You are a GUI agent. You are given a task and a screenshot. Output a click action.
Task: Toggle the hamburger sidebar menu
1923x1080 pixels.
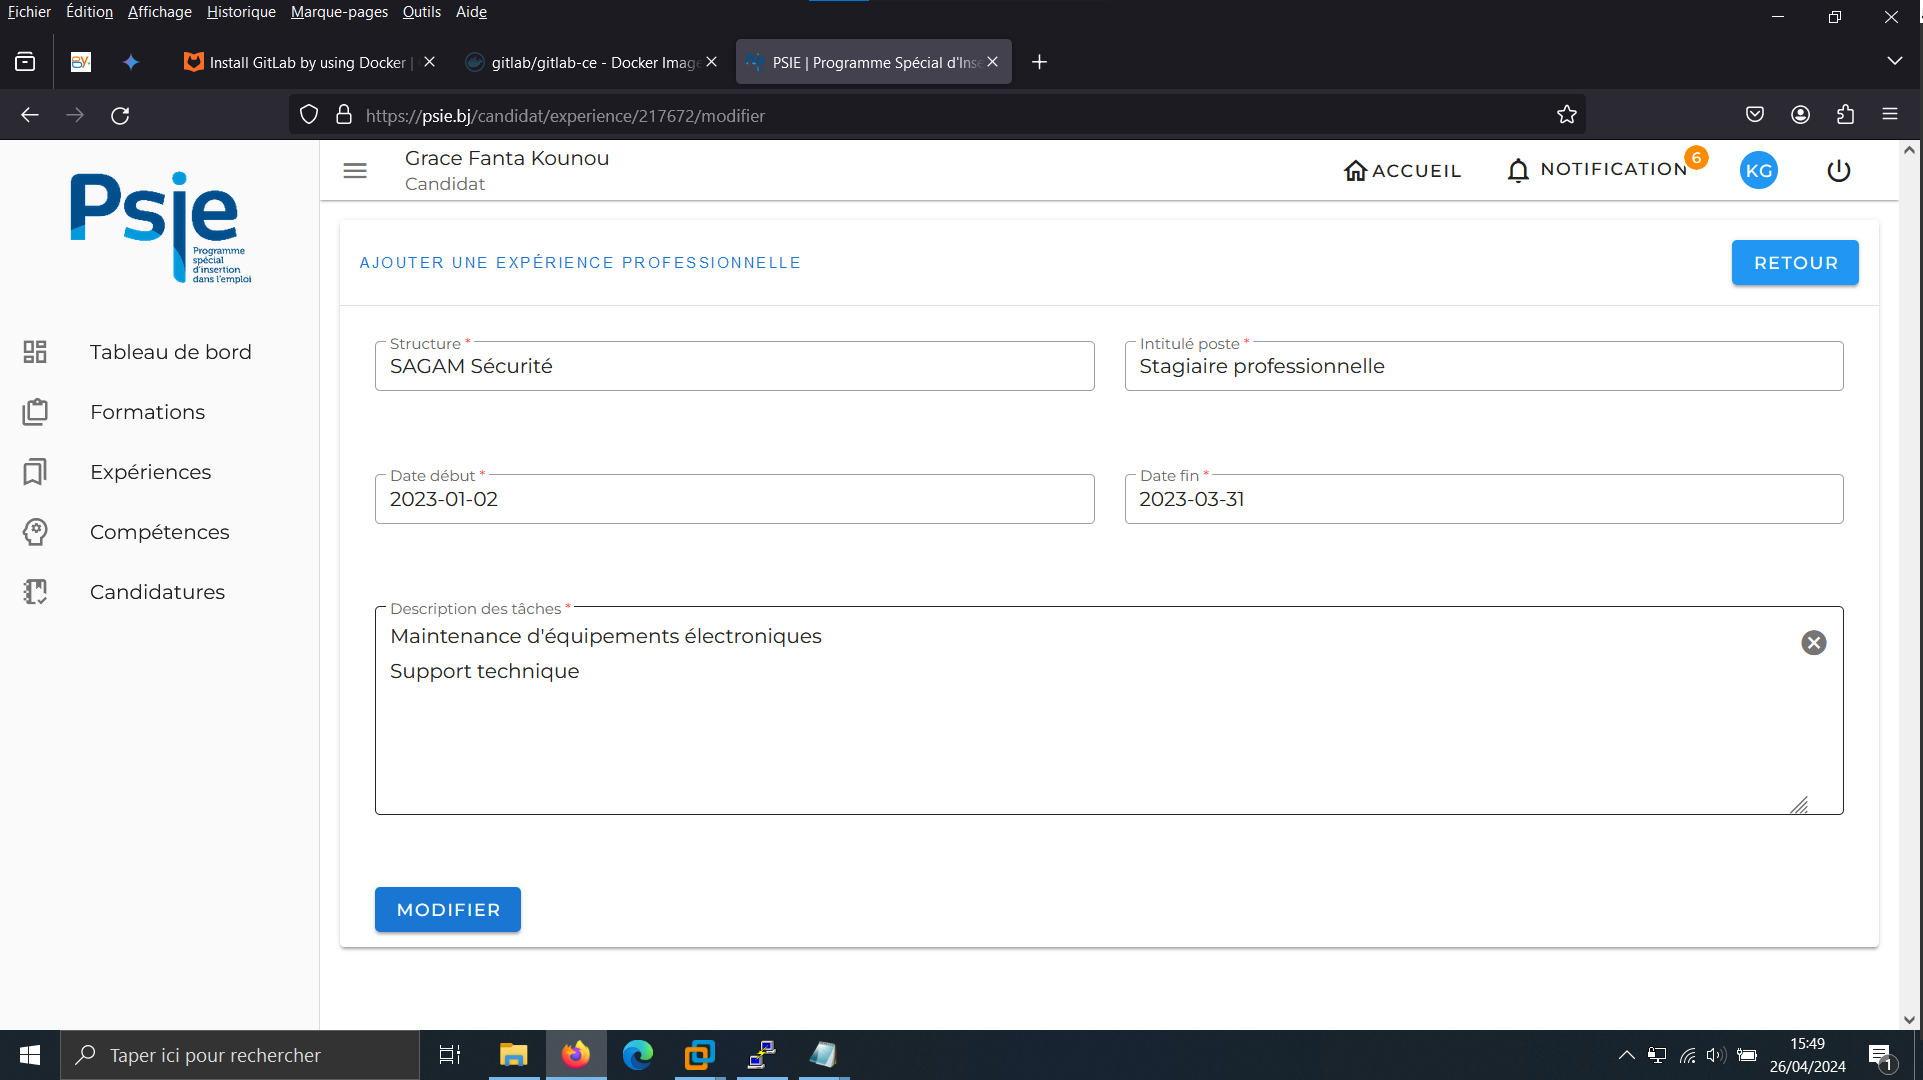[355, 171]
